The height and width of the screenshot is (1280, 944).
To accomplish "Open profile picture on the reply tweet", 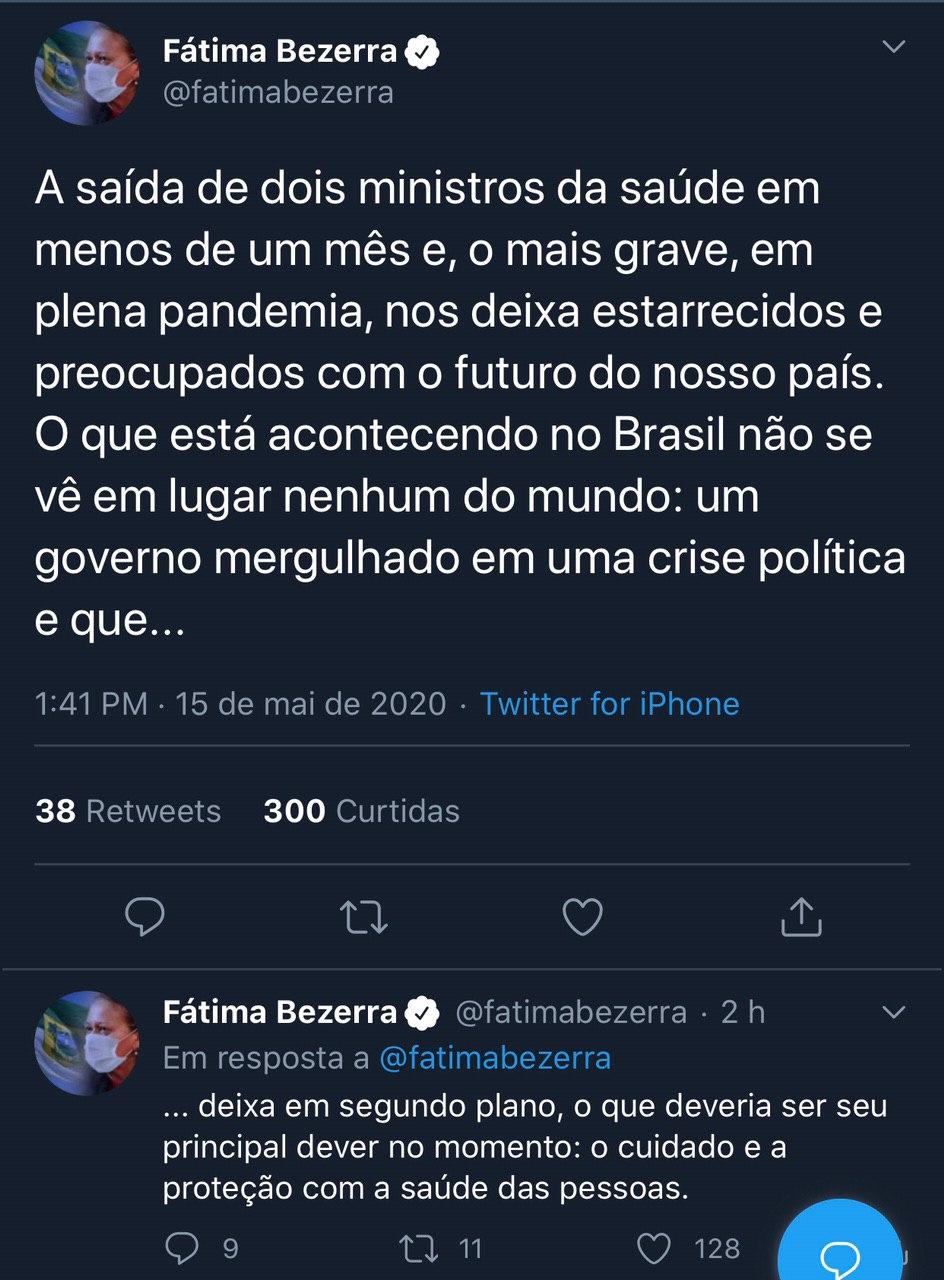I will [86, 1042].
